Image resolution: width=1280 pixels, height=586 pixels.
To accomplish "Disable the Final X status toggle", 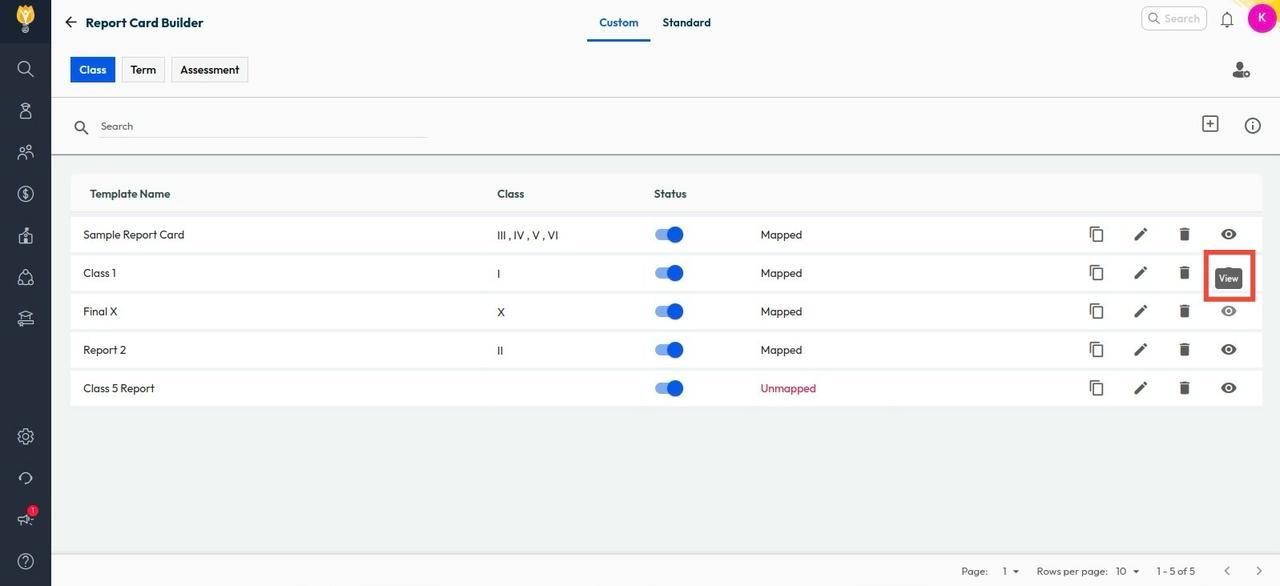I will [669, 312].
